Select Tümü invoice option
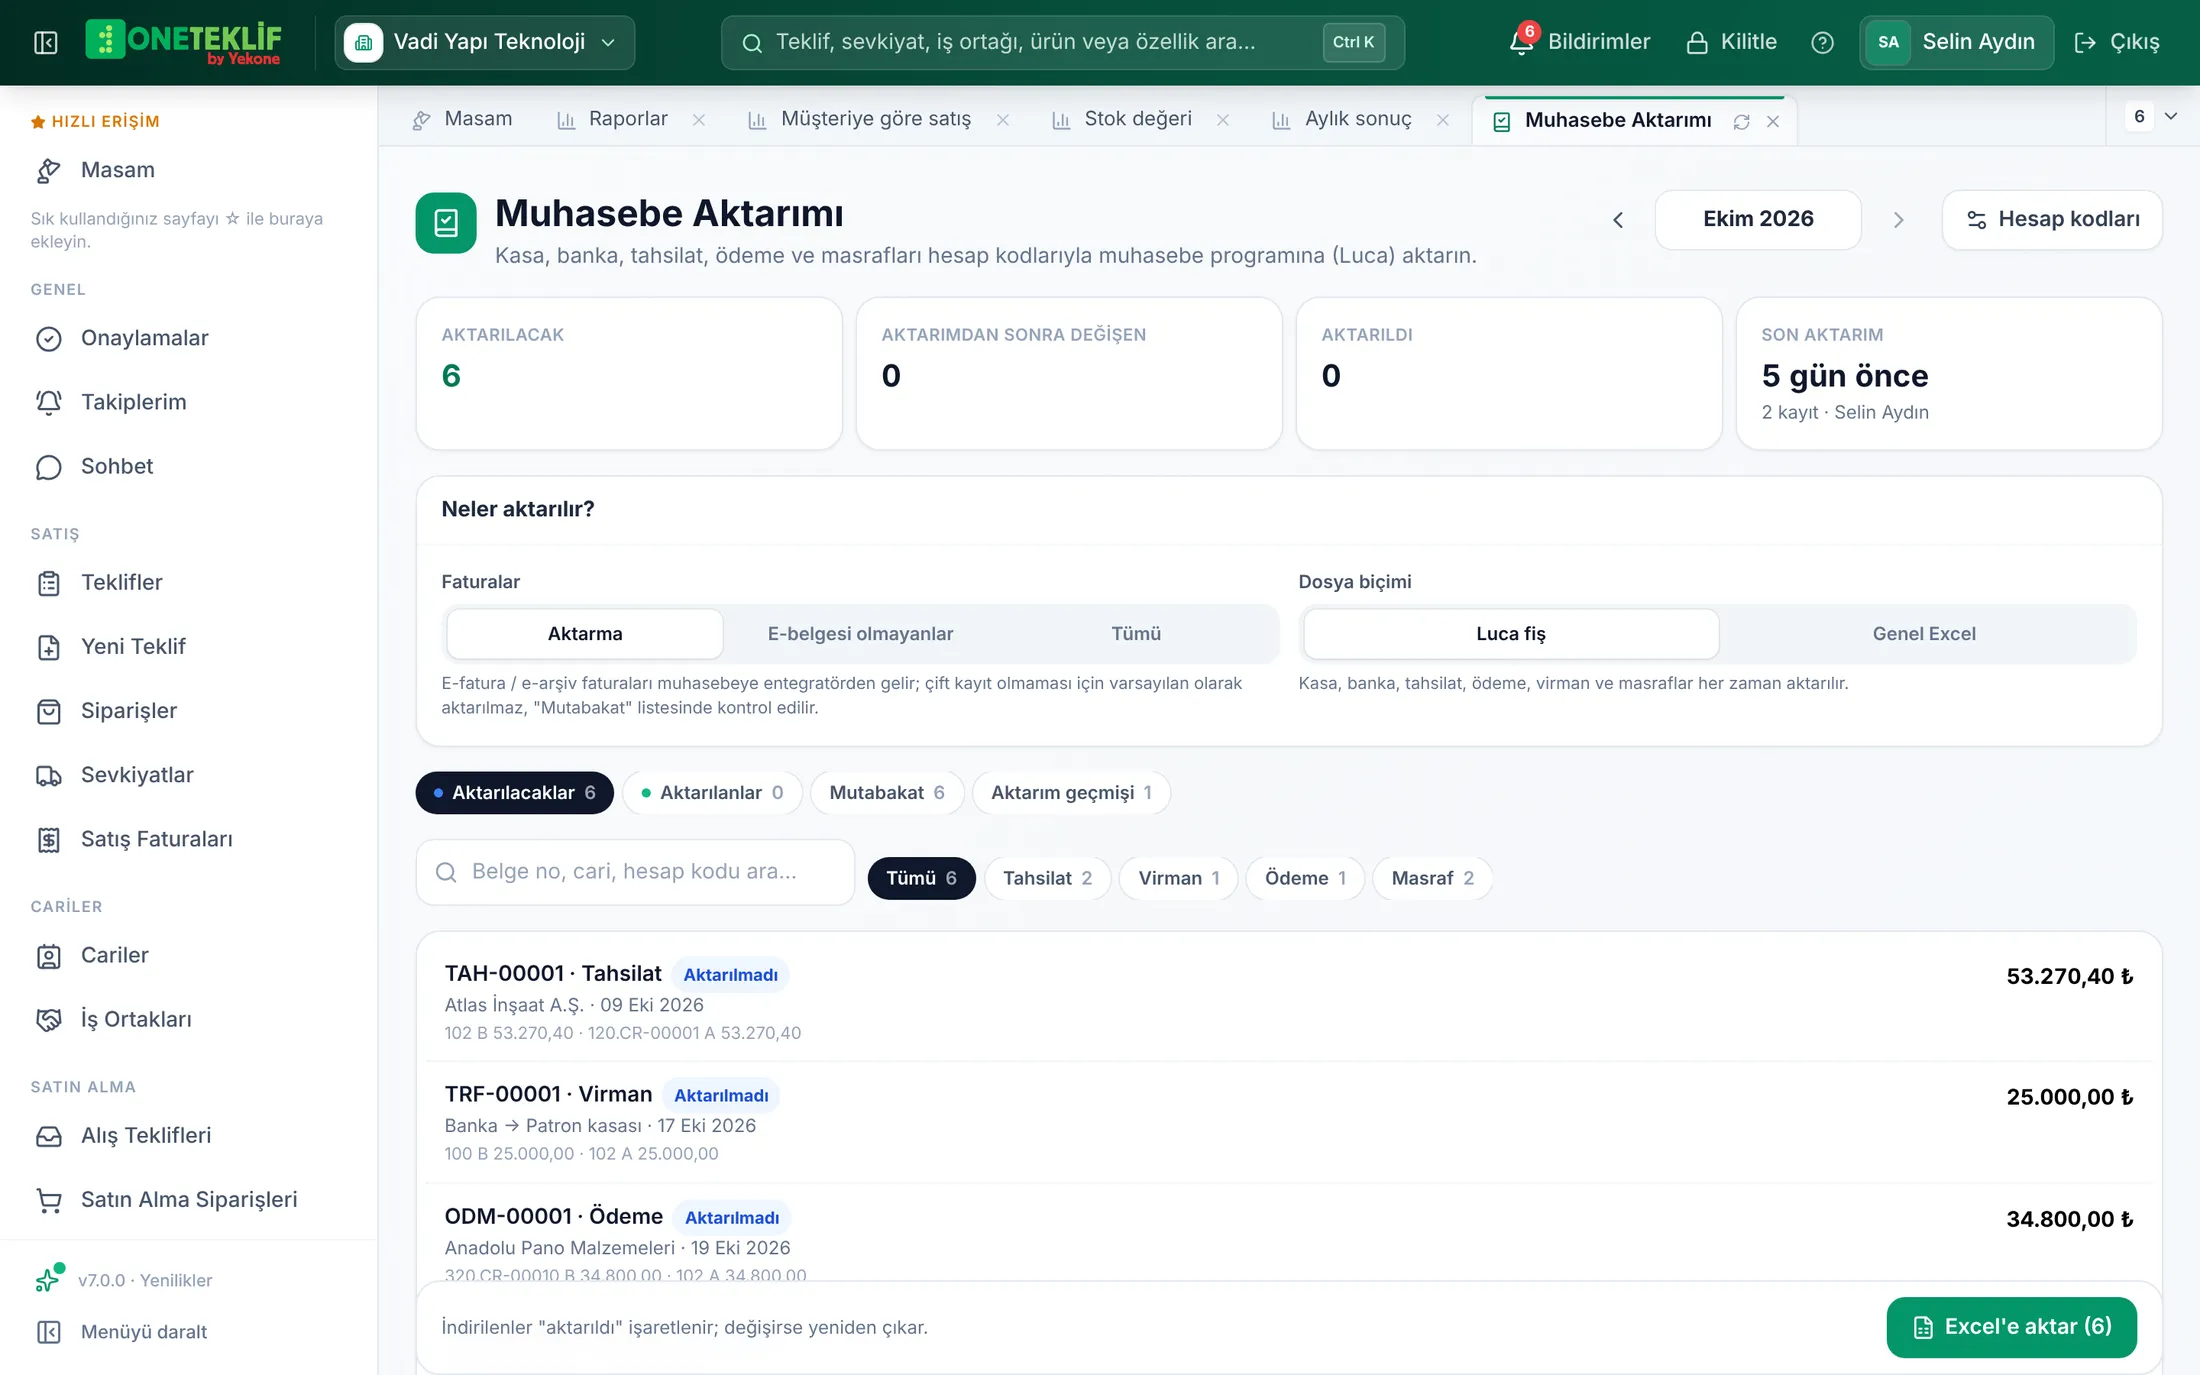The image size is (2200, 1375). pos(1136,634)
